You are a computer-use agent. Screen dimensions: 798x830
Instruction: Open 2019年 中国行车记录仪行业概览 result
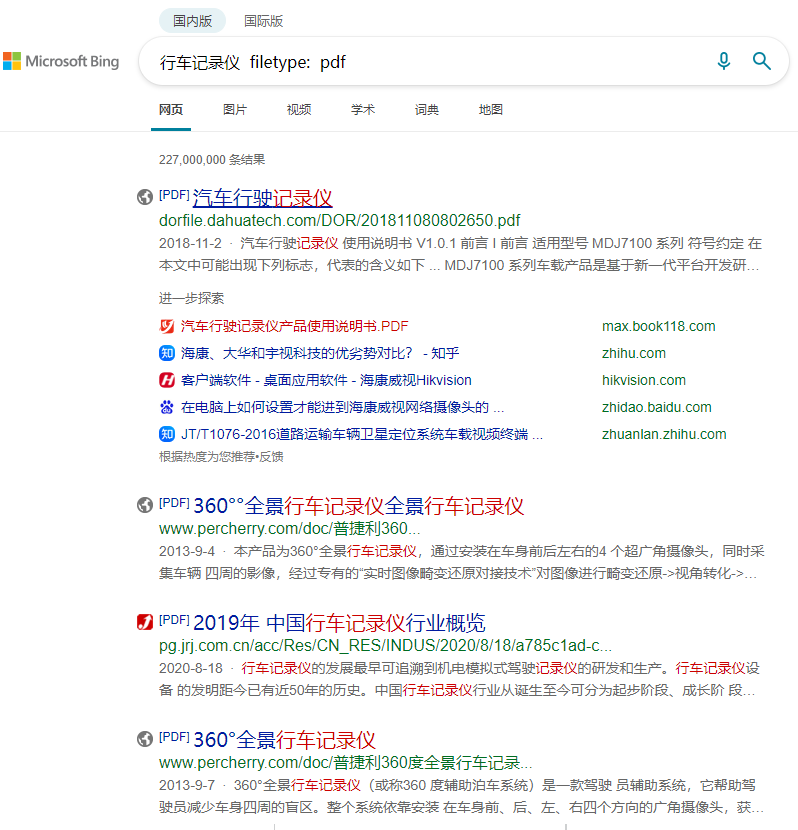point(339,623)
